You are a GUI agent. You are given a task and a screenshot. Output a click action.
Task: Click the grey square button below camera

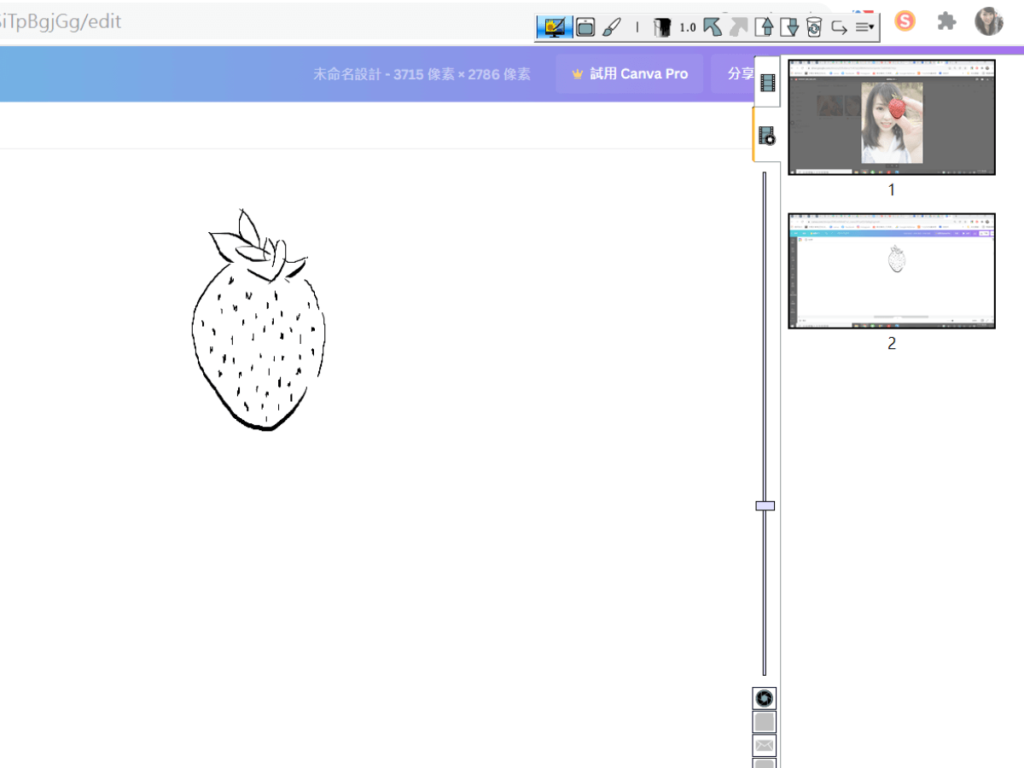tap(764, 722)
